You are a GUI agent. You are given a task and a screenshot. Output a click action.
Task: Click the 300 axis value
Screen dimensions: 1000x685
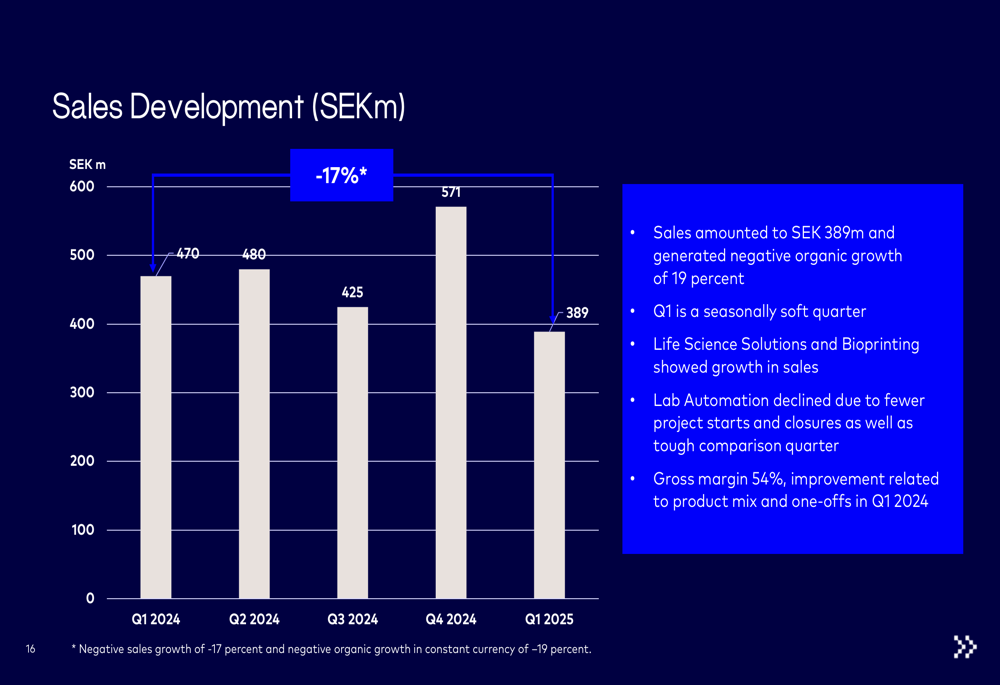tap(82, 392)
